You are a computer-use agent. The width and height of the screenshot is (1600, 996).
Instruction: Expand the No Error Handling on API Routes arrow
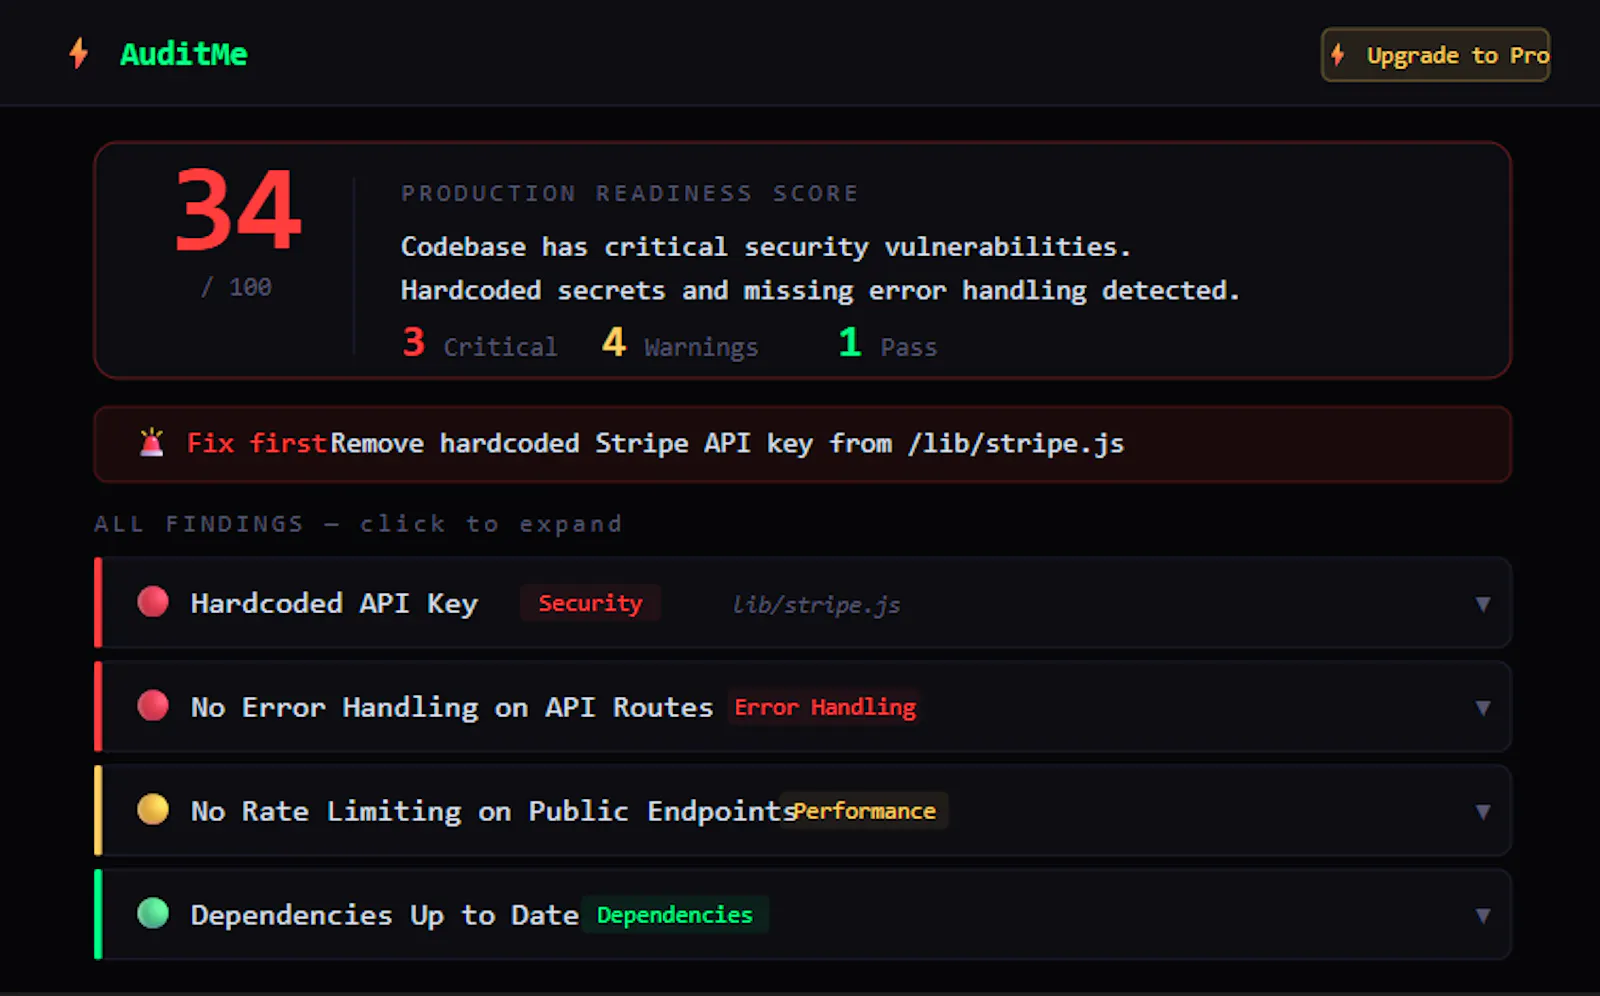click(x=1483, y=708)
